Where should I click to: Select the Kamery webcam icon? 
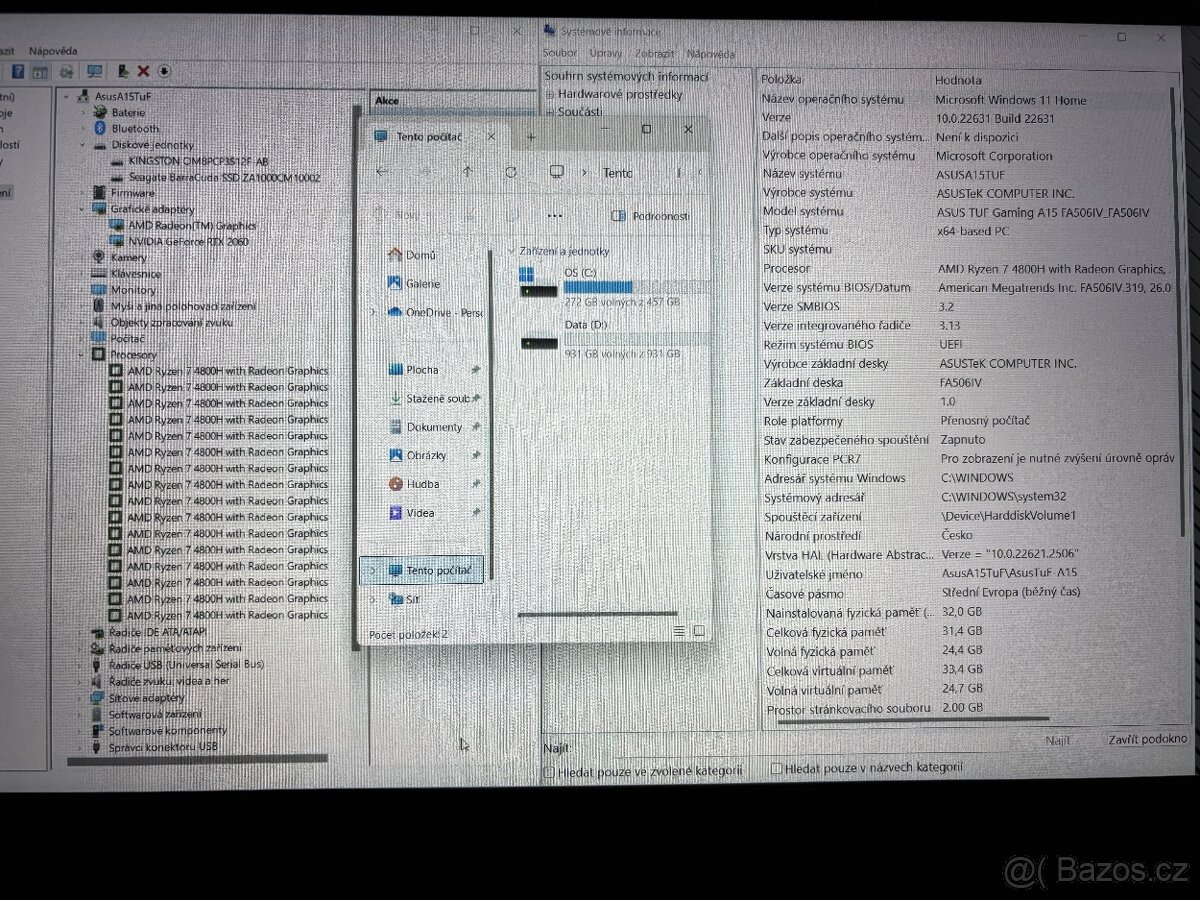pos(99,257)
